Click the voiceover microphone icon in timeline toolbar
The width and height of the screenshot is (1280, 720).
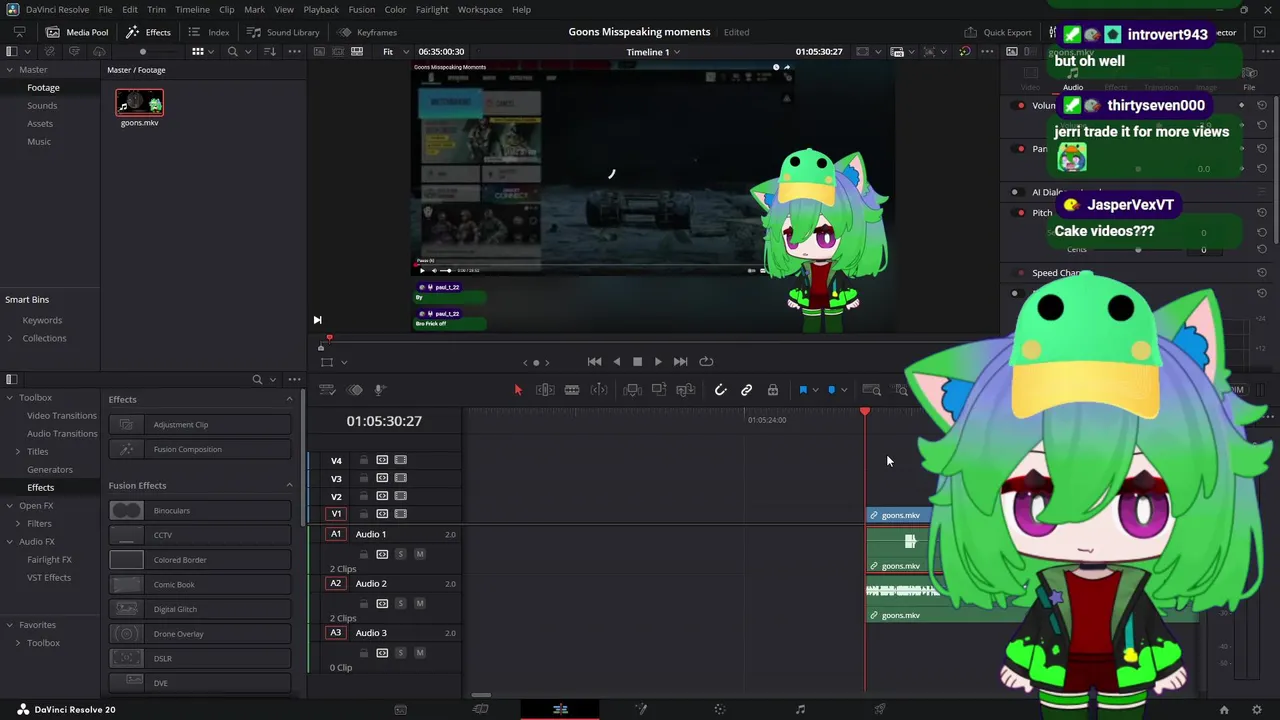[381, 390]
